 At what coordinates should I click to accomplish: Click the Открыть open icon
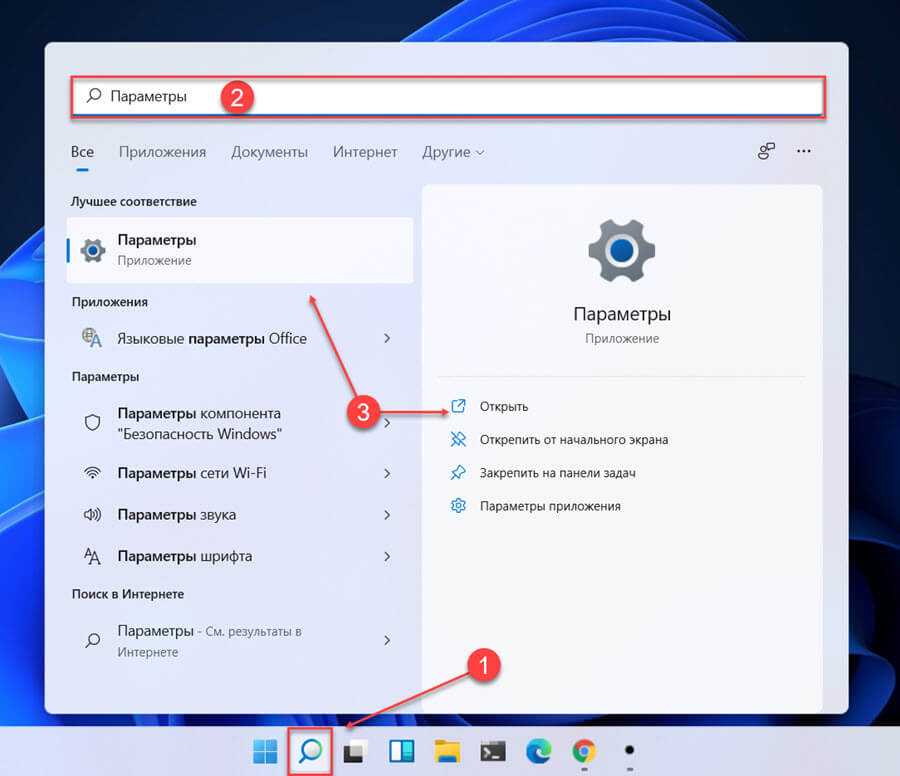coord(458,406)
